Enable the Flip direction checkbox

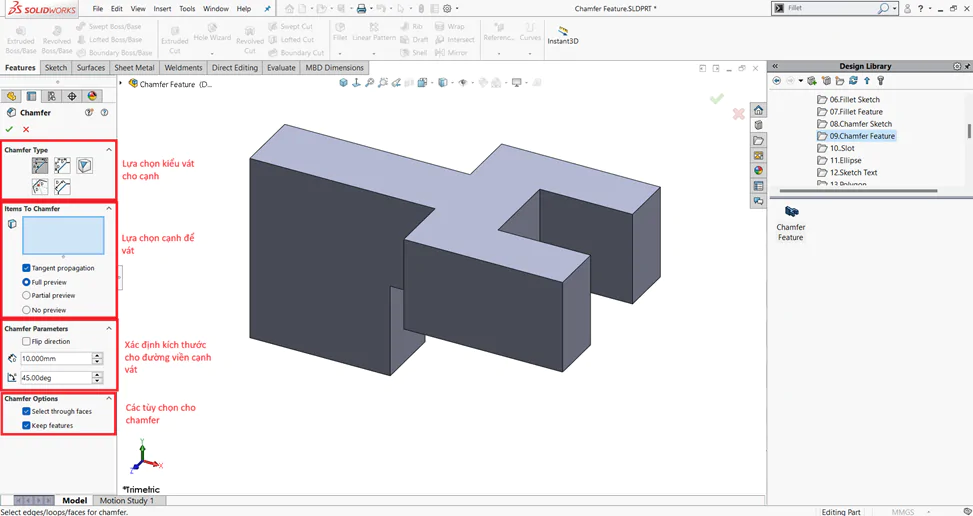tap(26, 342)
